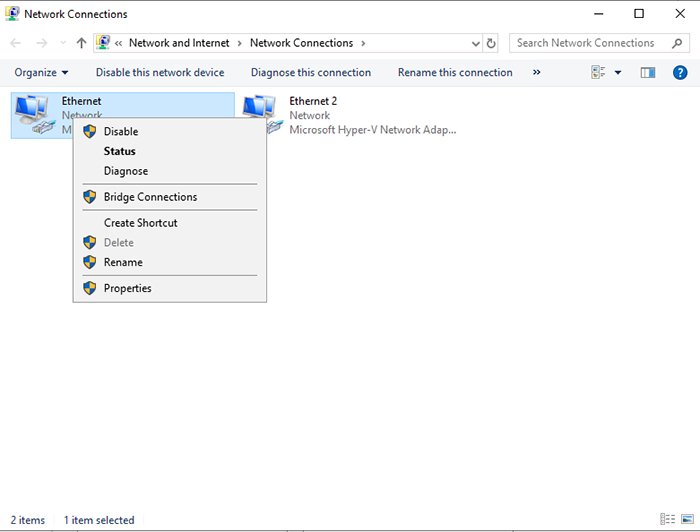Open the recent locations dropdown arrow

click(64, 44)
